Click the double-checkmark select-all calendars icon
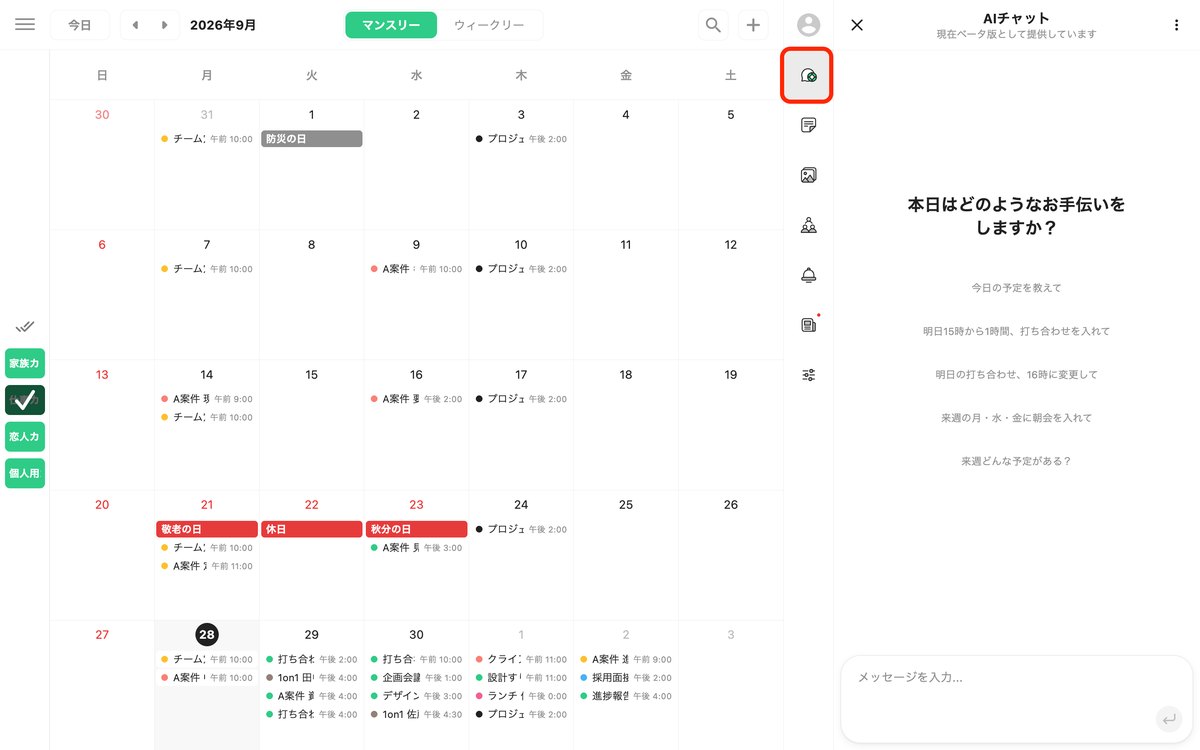 pos(25,326)
